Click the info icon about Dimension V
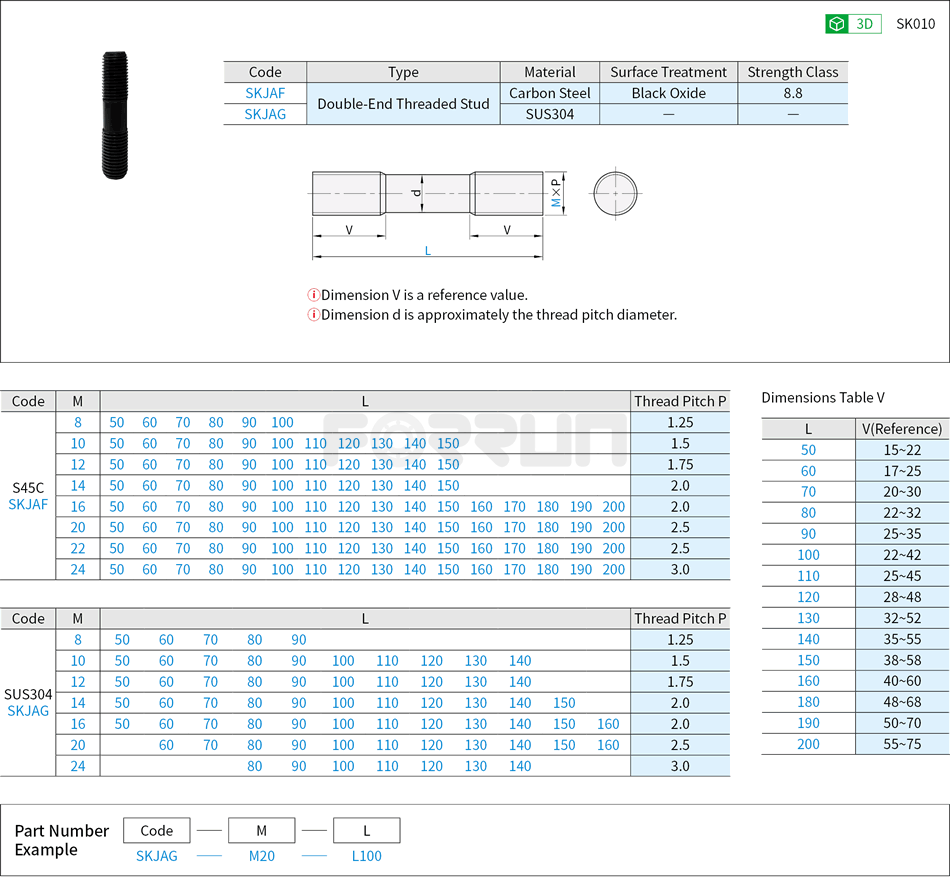 coord(313,295)
